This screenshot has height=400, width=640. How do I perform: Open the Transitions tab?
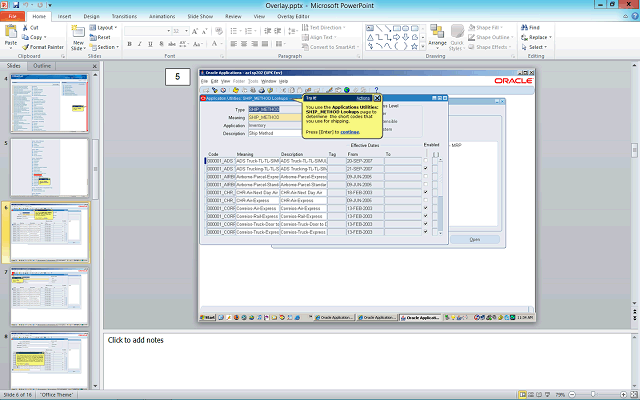(x=124, y=16)
